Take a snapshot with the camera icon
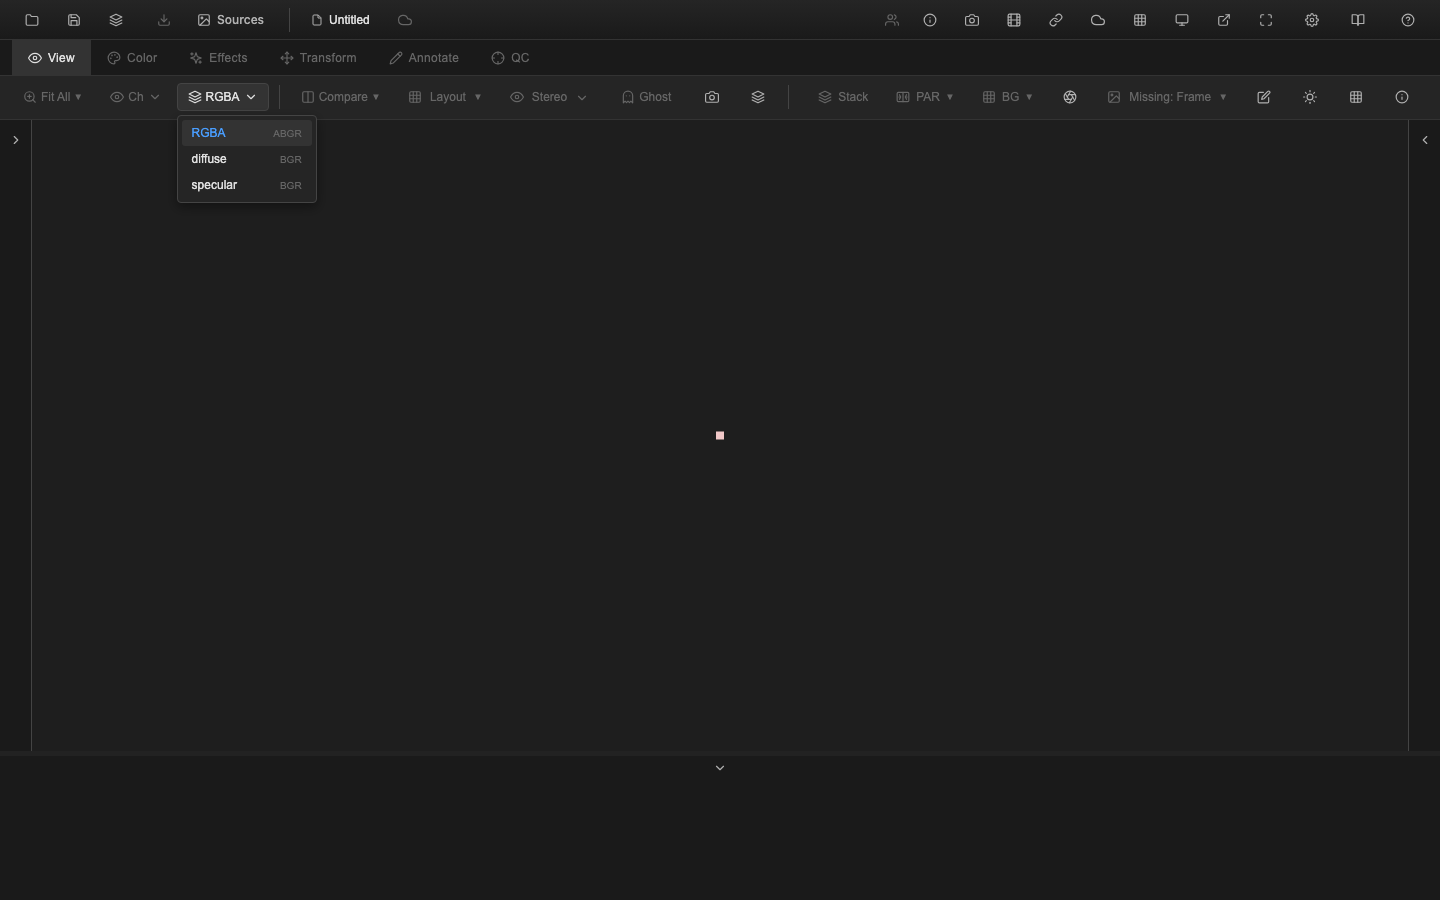Screen dimensions: 1440x900 (x=971, y=20)
